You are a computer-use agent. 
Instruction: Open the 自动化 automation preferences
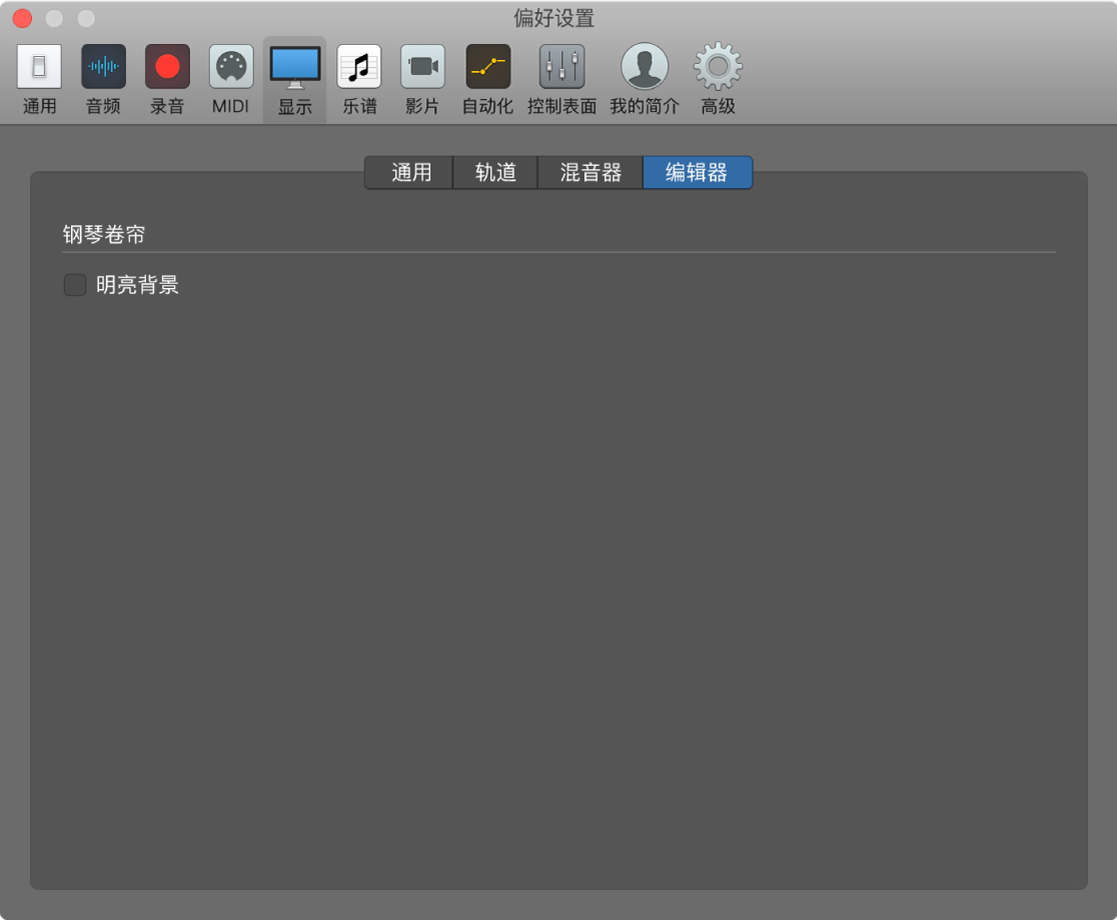coord(488,79)
